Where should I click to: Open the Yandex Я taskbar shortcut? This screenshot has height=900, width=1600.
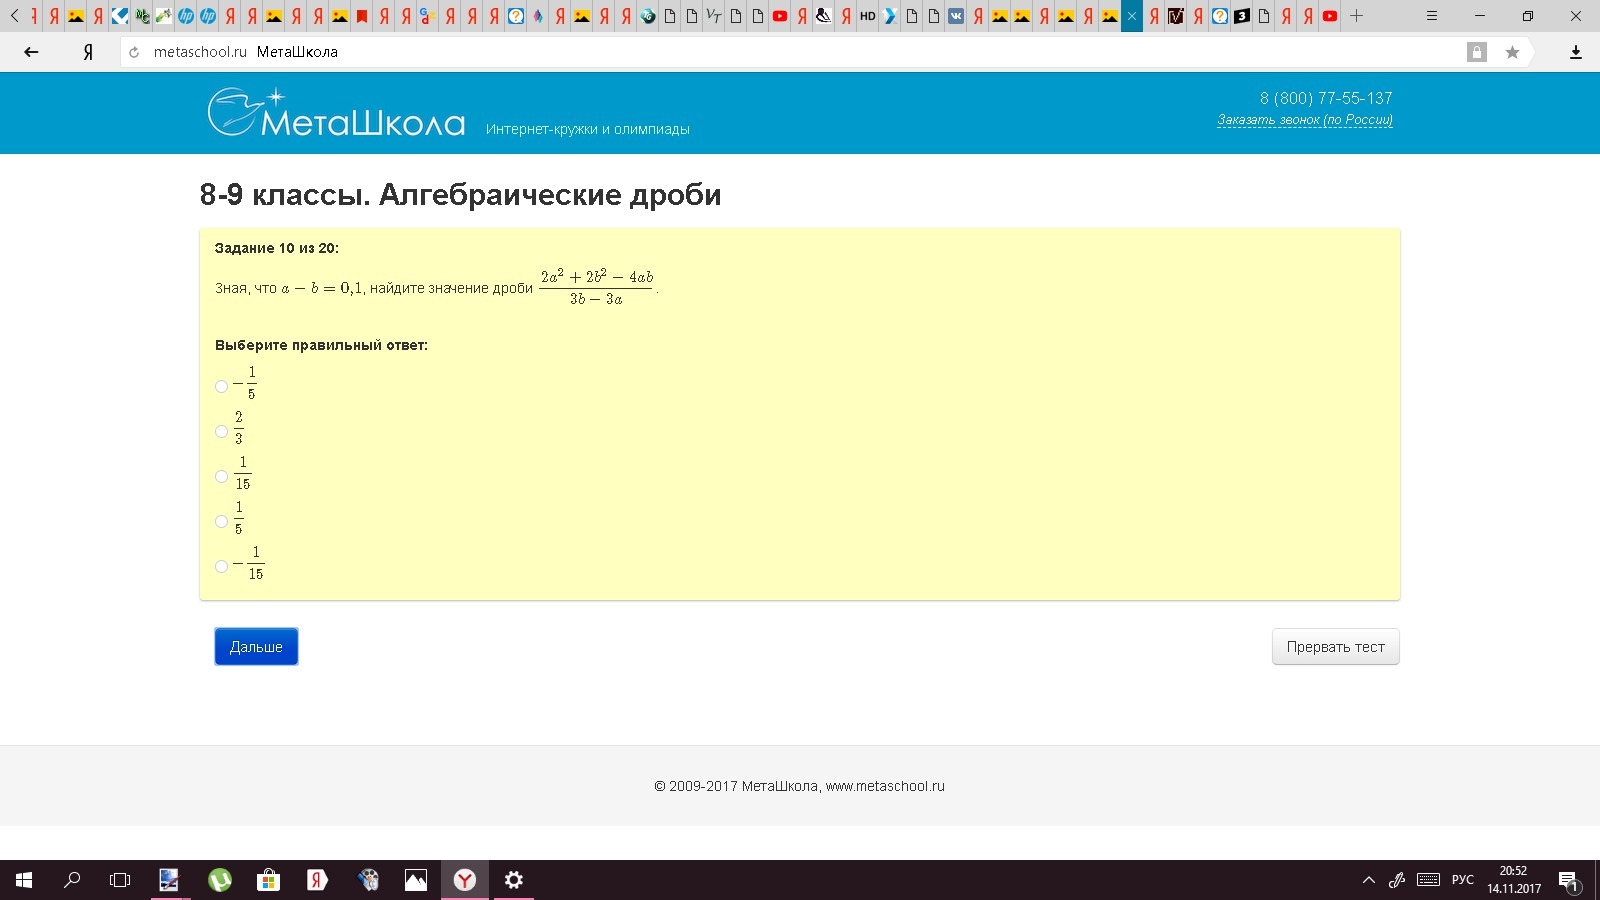click(317, 880)
